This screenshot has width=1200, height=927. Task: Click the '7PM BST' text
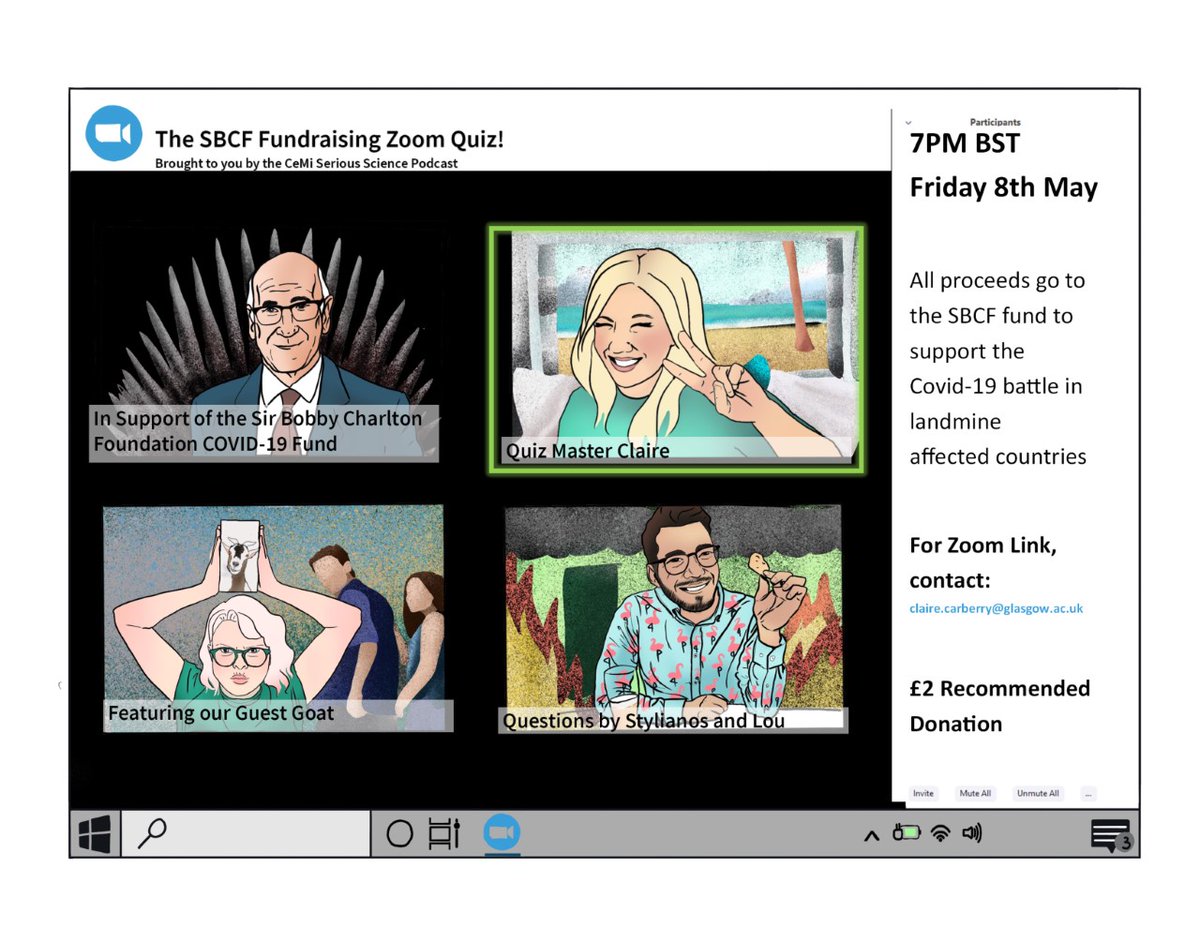click(965, 143)
